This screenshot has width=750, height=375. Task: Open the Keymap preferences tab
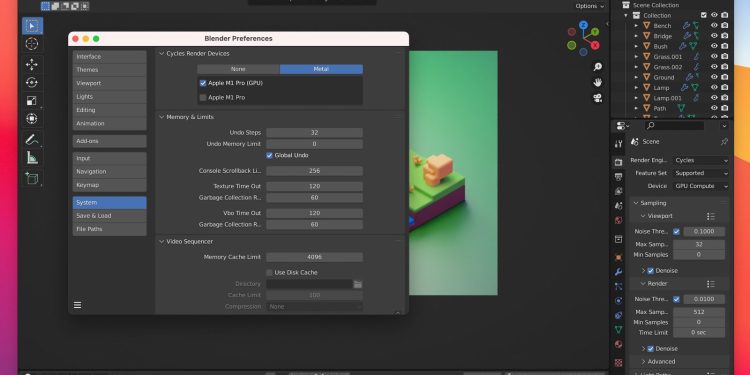[110, 185]
